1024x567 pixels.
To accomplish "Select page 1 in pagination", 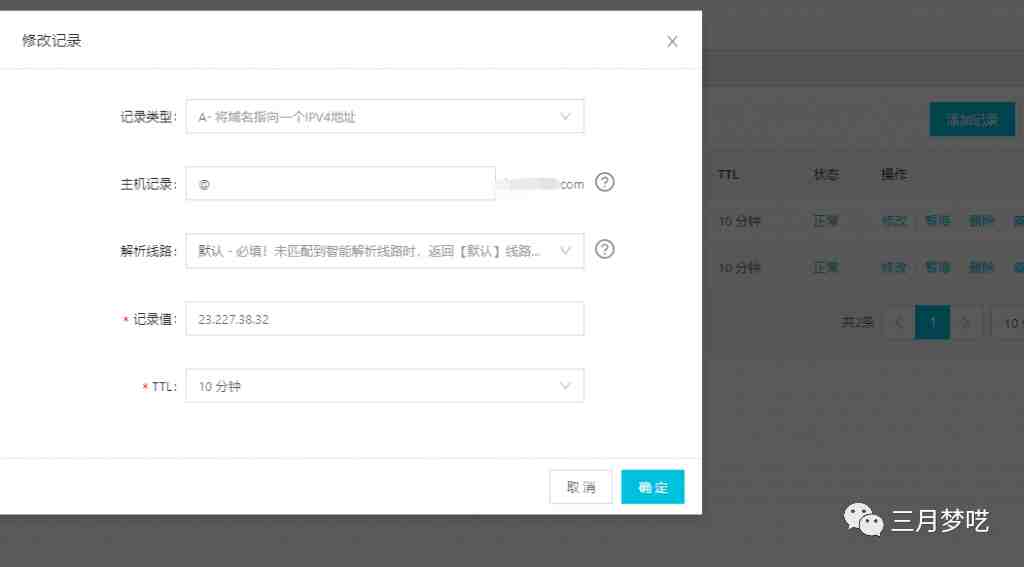I will click(x=933, y=322).
